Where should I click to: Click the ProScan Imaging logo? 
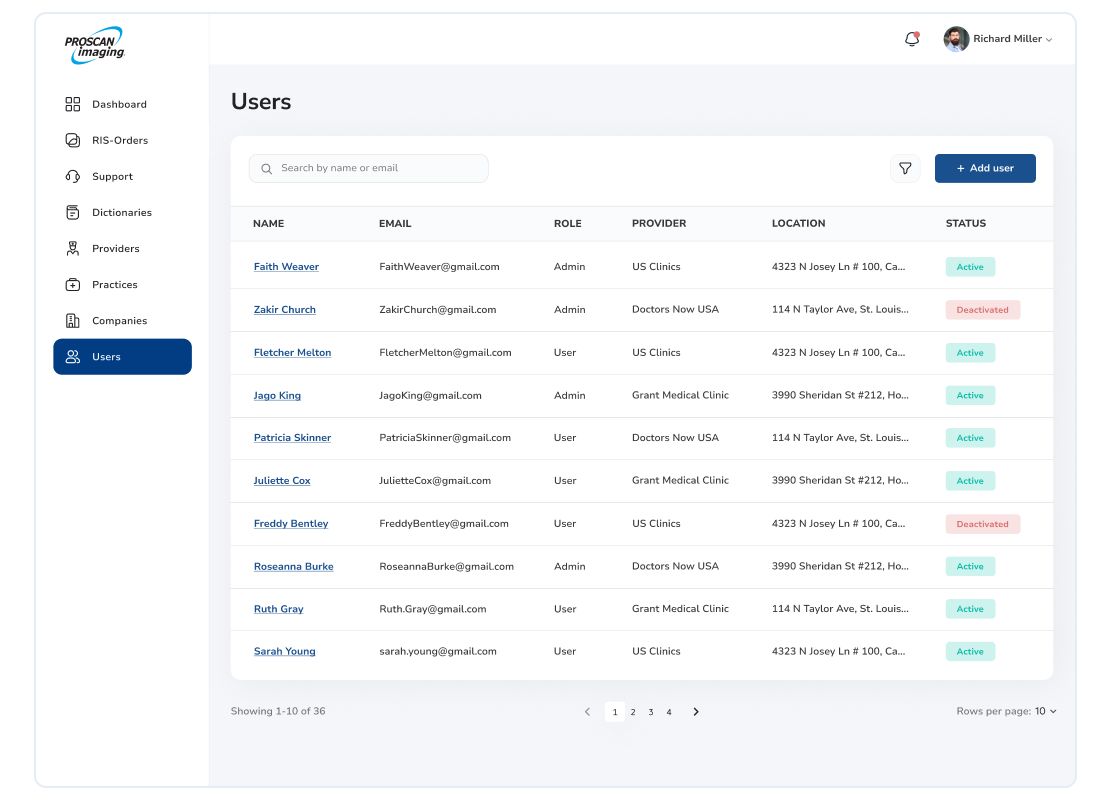pos(95,45)
